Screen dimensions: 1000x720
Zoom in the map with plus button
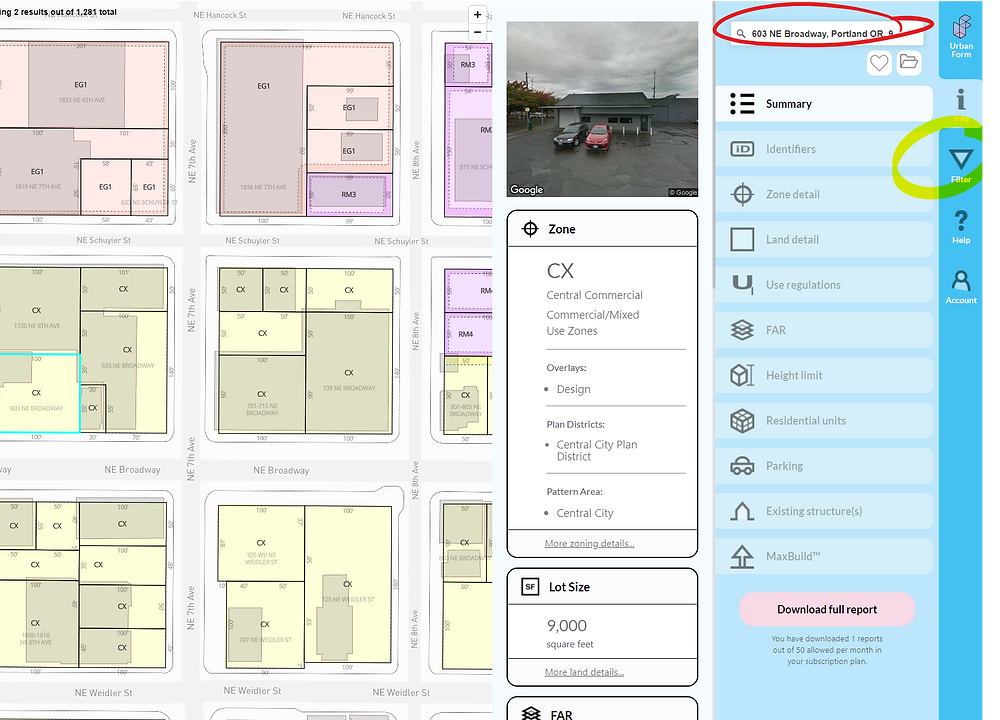pos(477,15)
